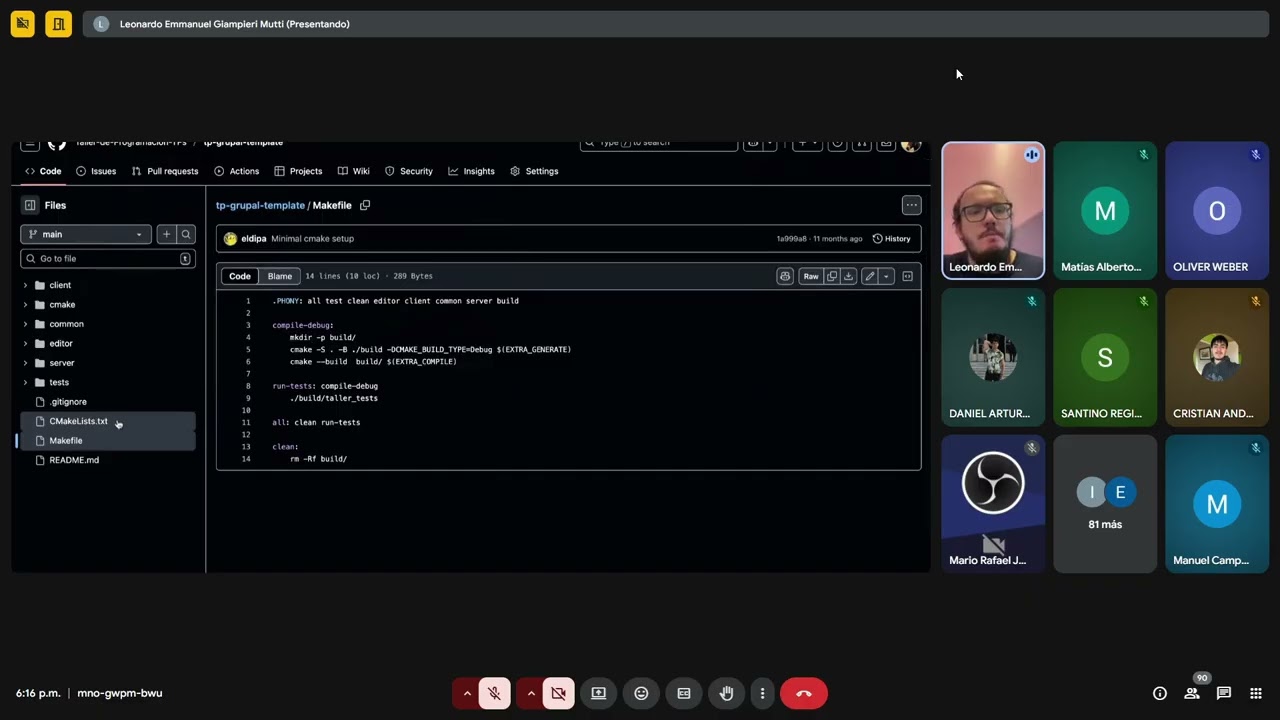This screenshot has width=1280, height=720.
Task: Open video settings arrow beside camera button
Action: [531, 693]
